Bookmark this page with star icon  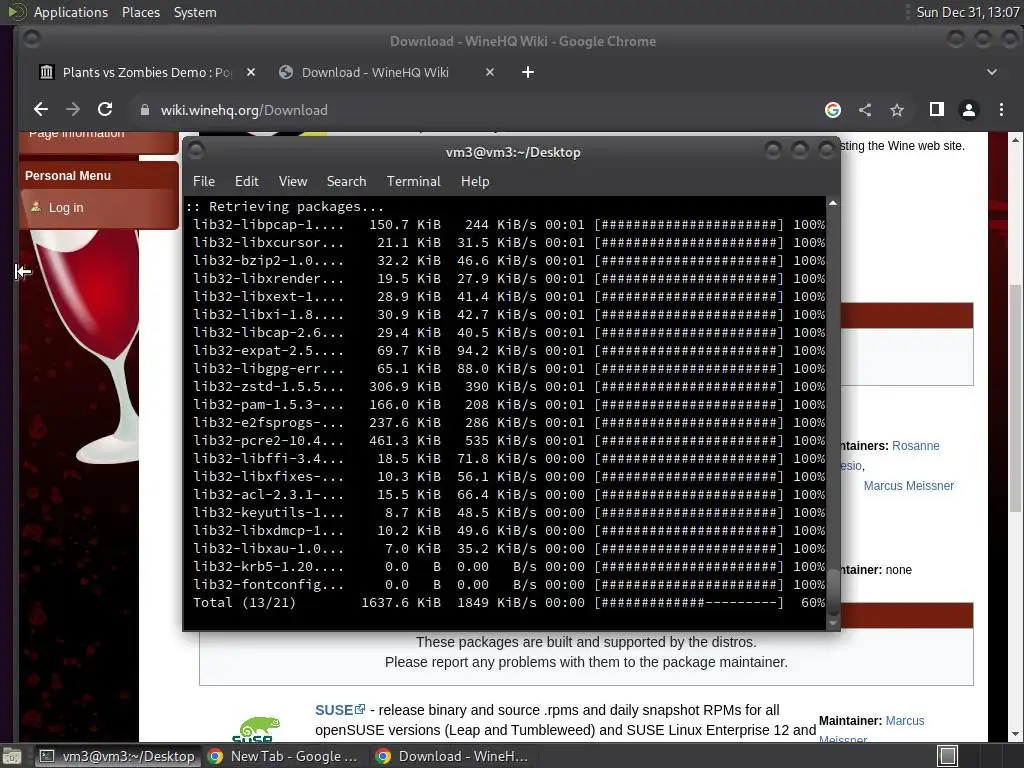pyautogui.click(x=897, y=110)
